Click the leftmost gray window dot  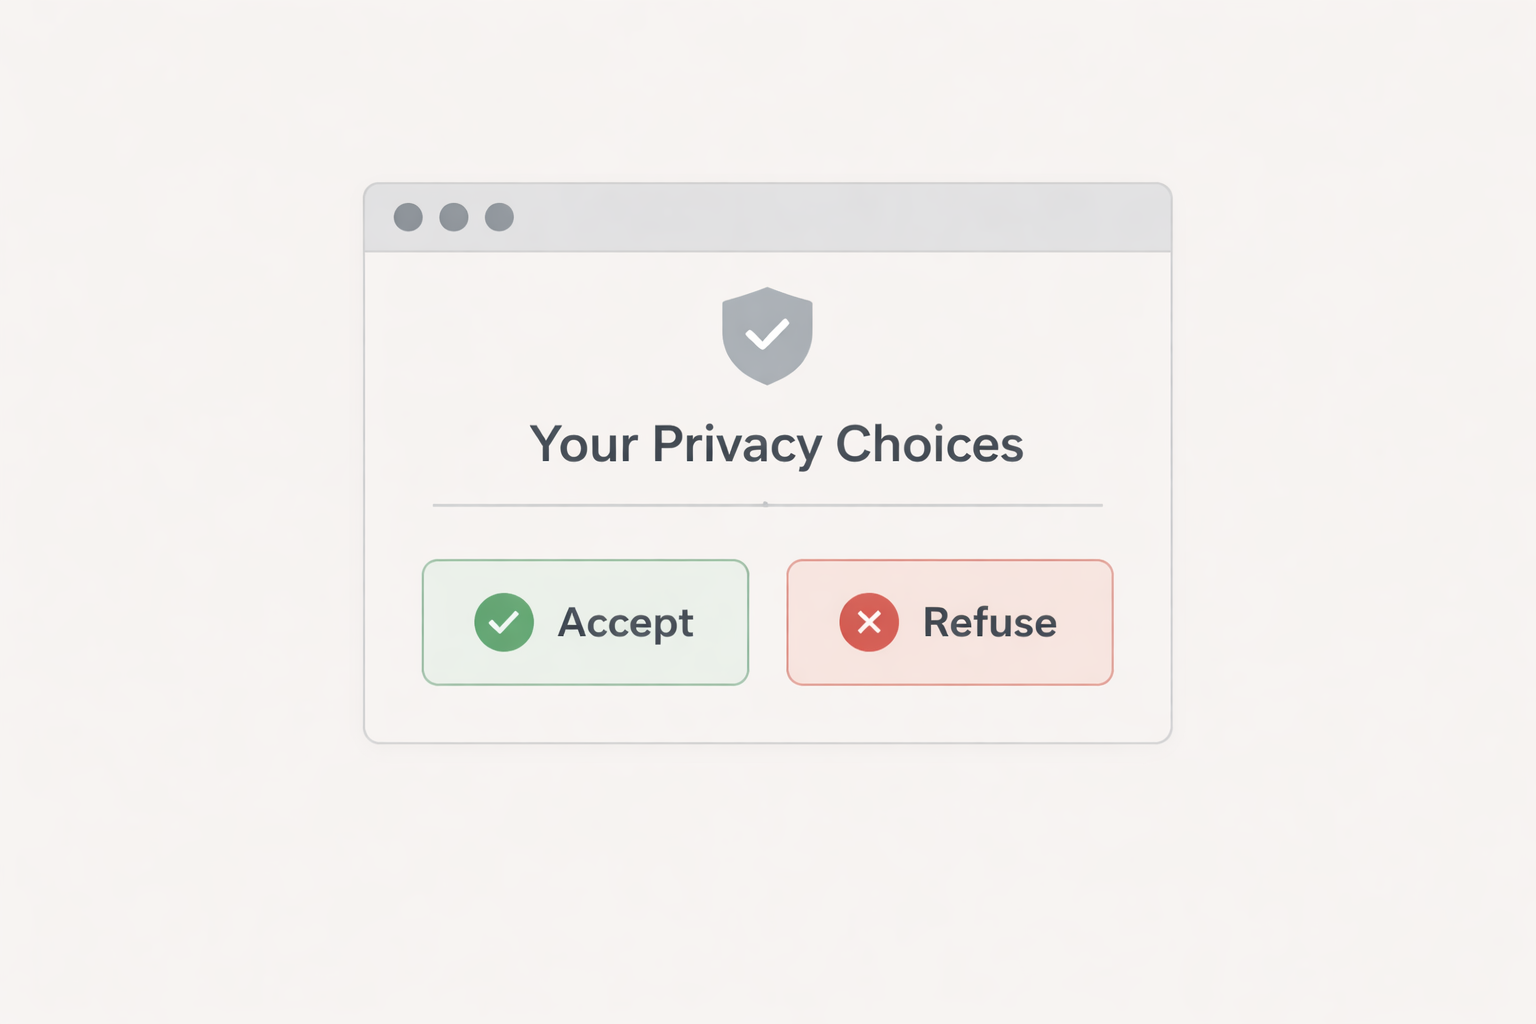coord(408,217)
